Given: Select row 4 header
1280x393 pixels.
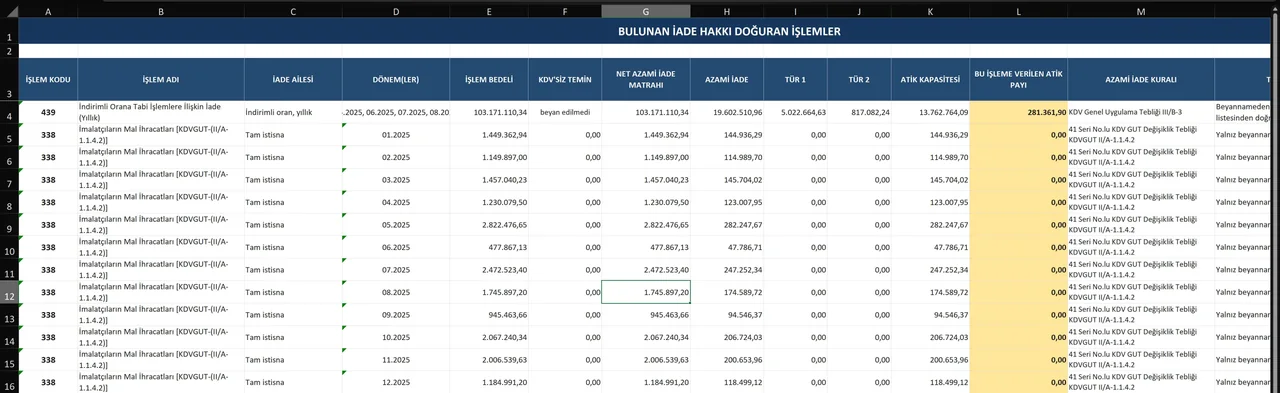Looking at the screenshot, I should click(x=9, y=112).
